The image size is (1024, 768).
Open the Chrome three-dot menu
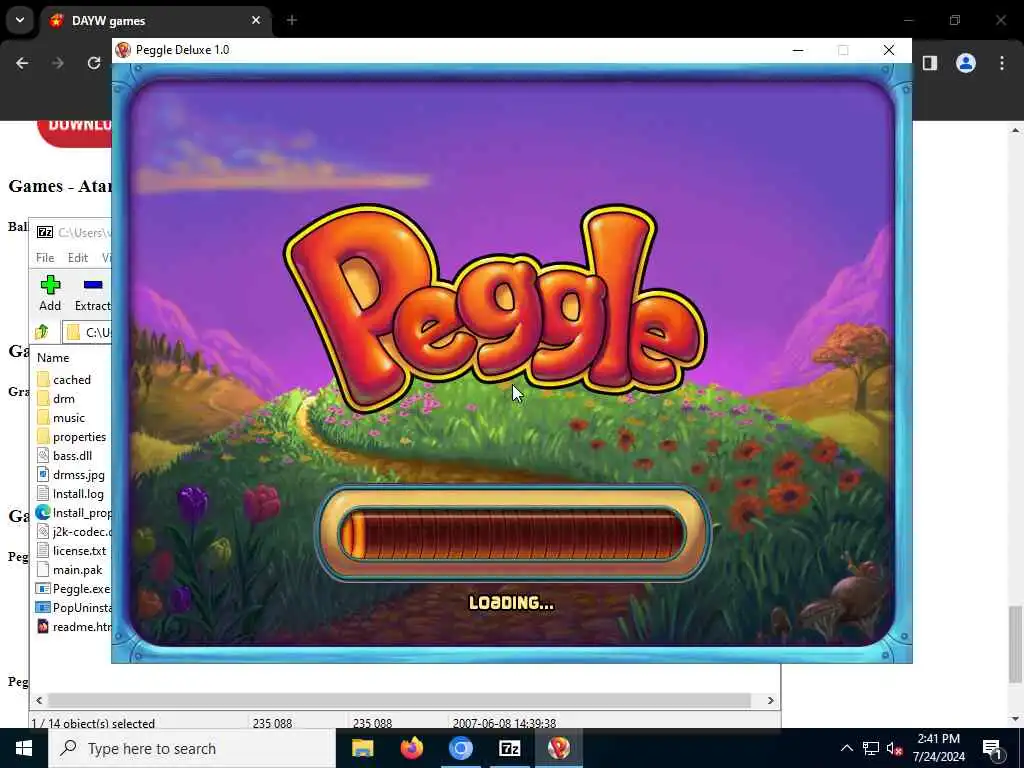1002,63
